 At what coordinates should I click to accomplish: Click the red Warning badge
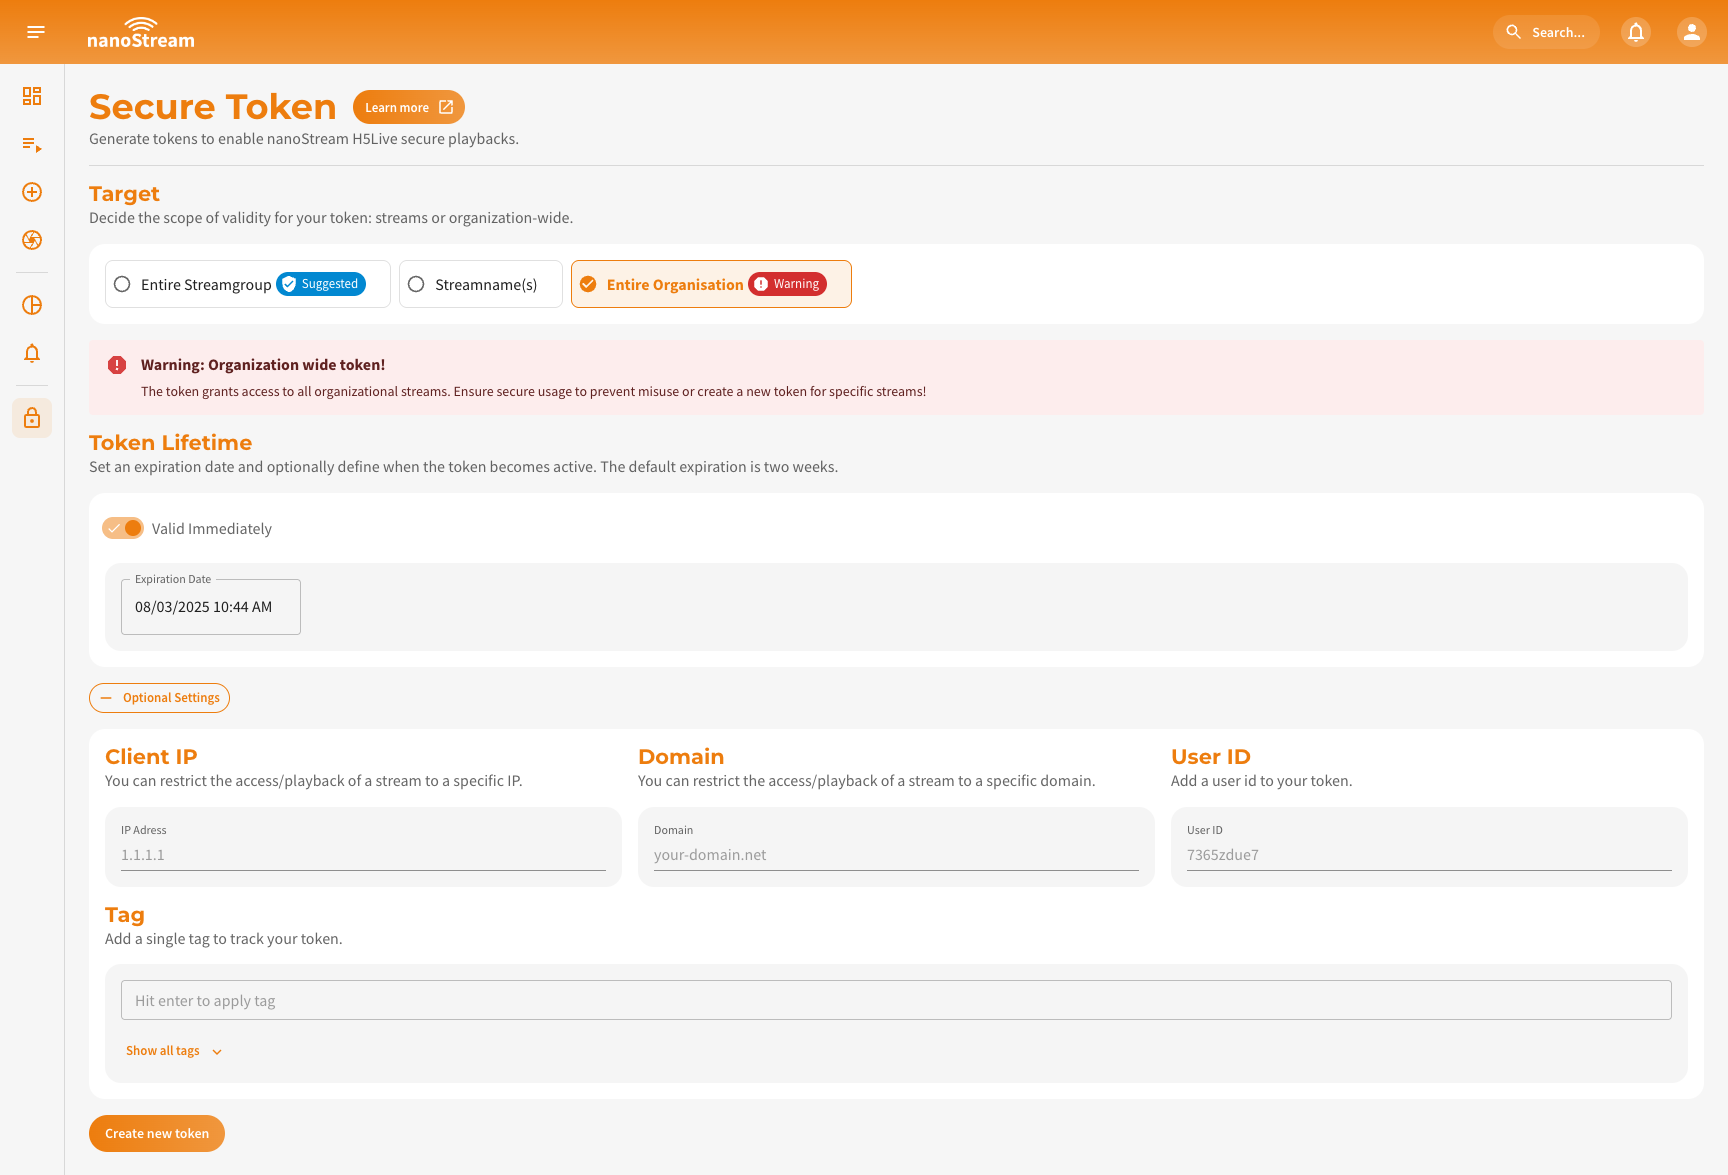[x=788, y=284]
